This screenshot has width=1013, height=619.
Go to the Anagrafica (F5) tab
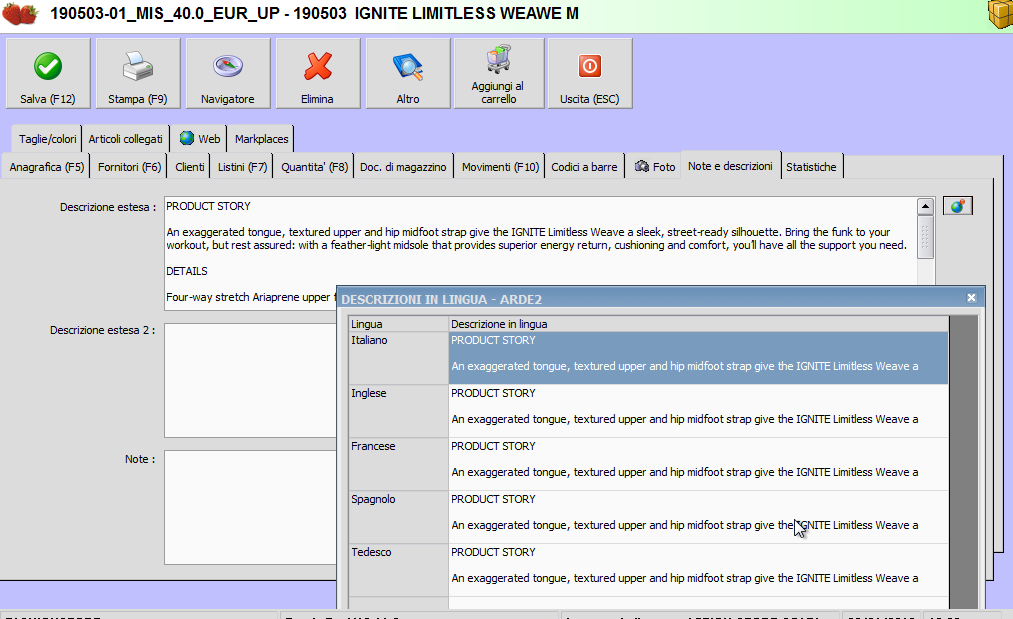pyautogui.click(x=47, y=167)
